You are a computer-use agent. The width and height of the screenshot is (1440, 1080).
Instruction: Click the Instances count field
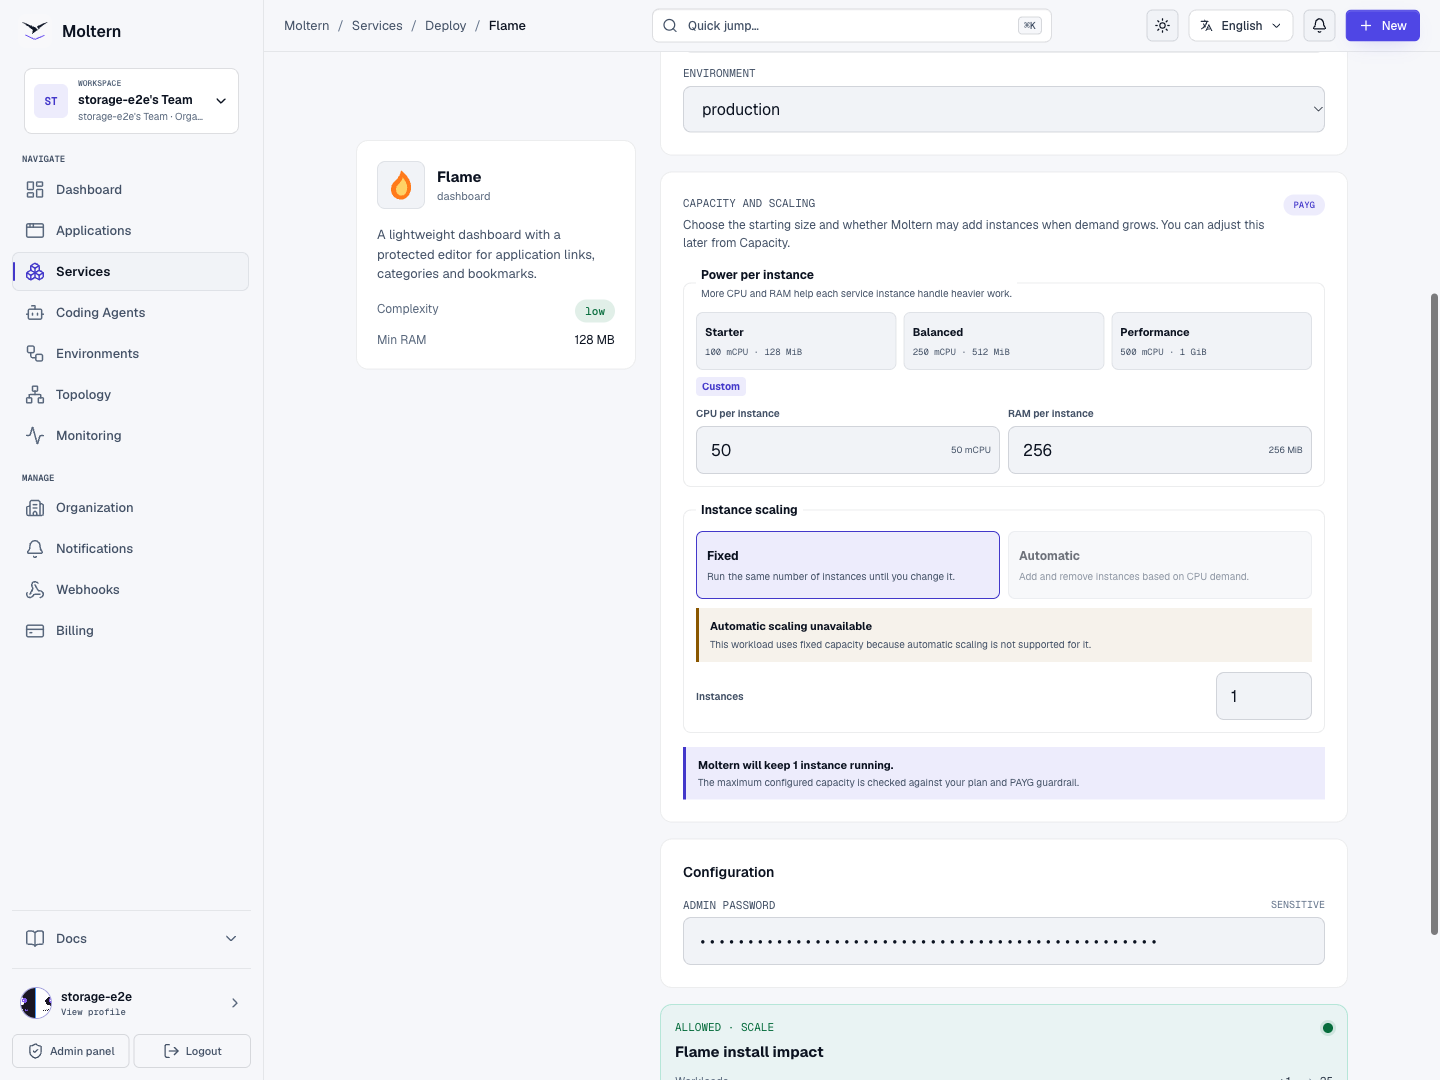[x=1264, y=696]
